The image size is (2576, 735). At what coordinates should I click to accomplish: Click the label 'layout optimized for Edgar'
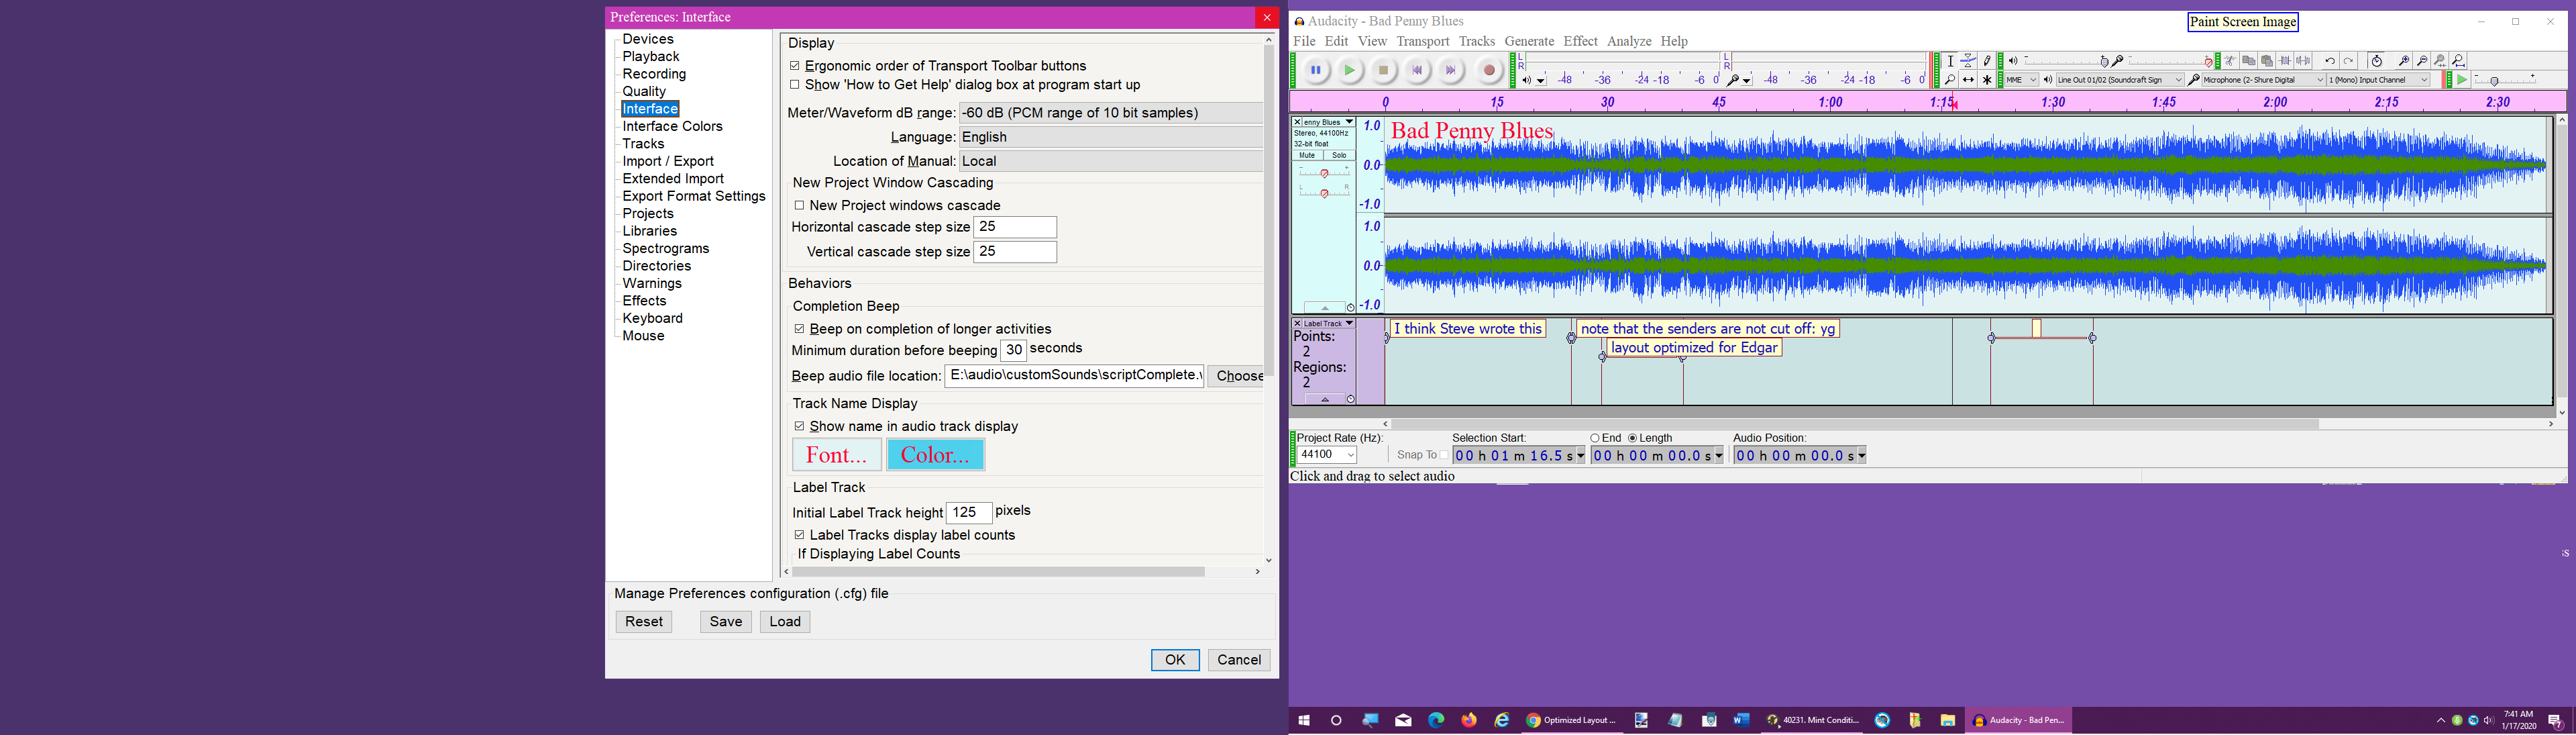click(1695, 348)
